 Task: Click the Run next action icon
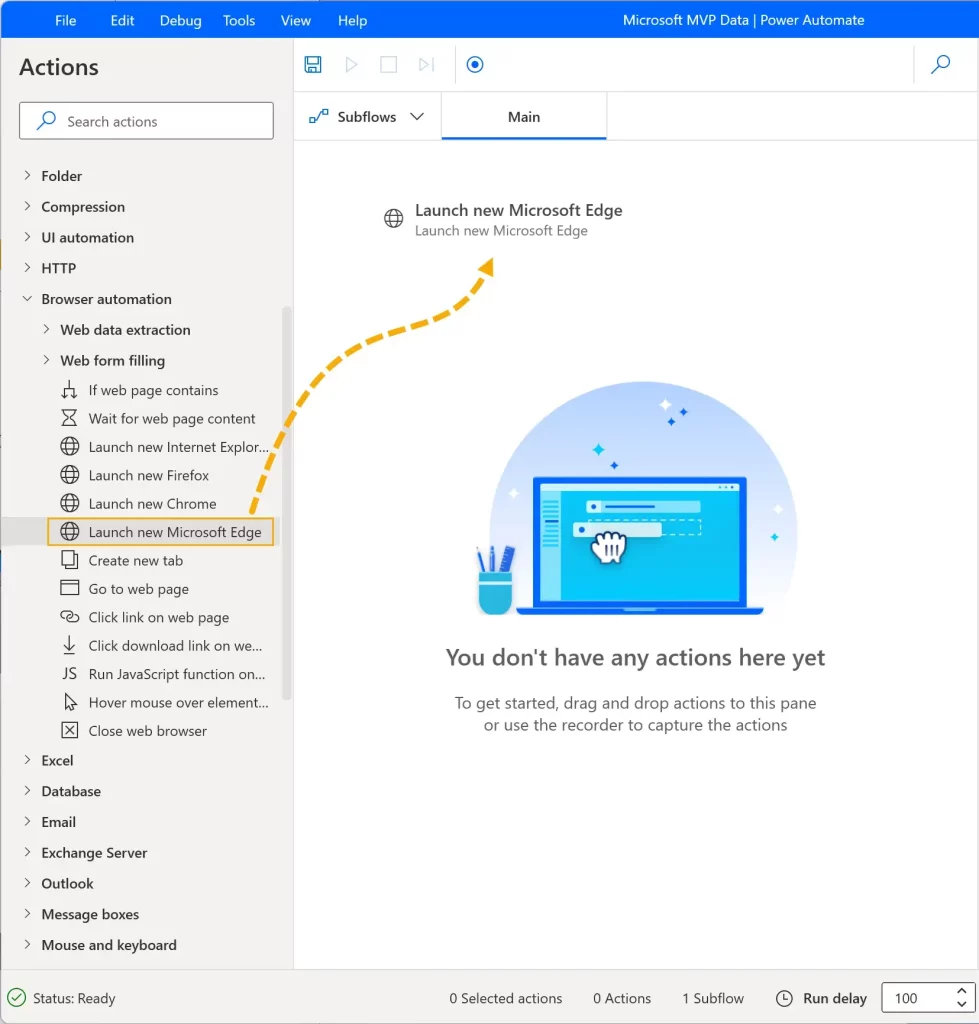coord(426,65)
